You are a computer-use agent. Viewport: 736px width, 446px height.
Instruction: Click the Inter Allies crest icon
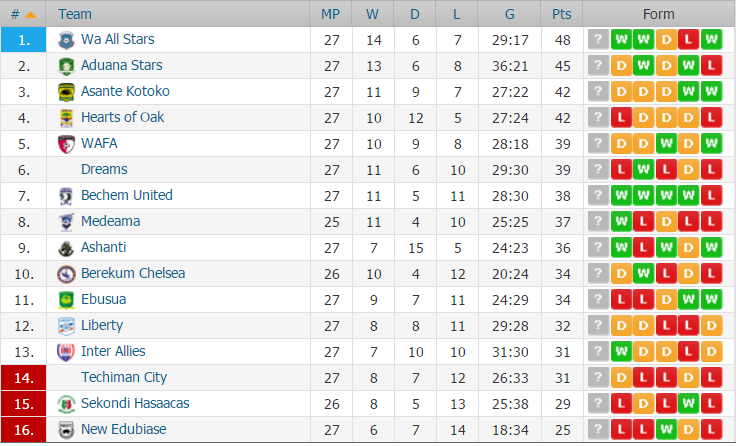pyautogui.click(x=66, y=352)
